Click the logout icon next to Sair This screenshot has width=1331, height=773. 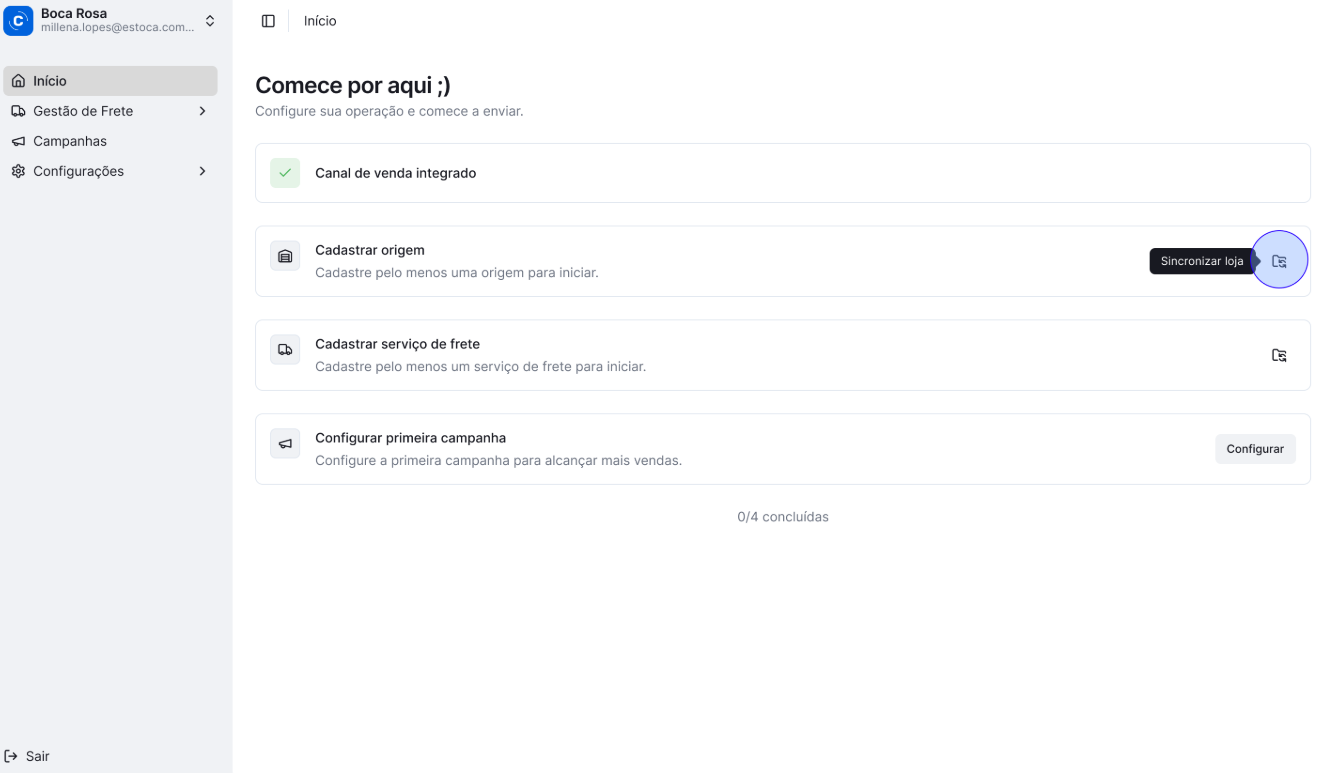[x=12, y=756]
